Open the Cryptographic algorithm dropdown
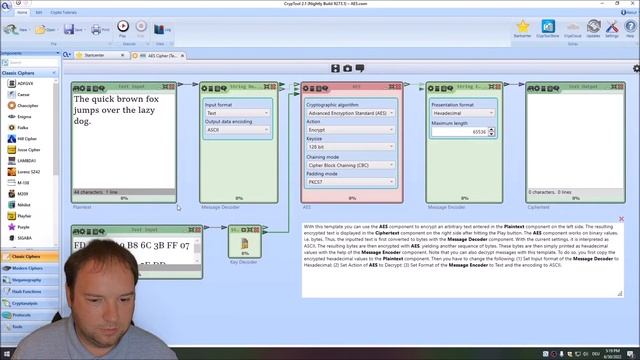 [350, 113]
